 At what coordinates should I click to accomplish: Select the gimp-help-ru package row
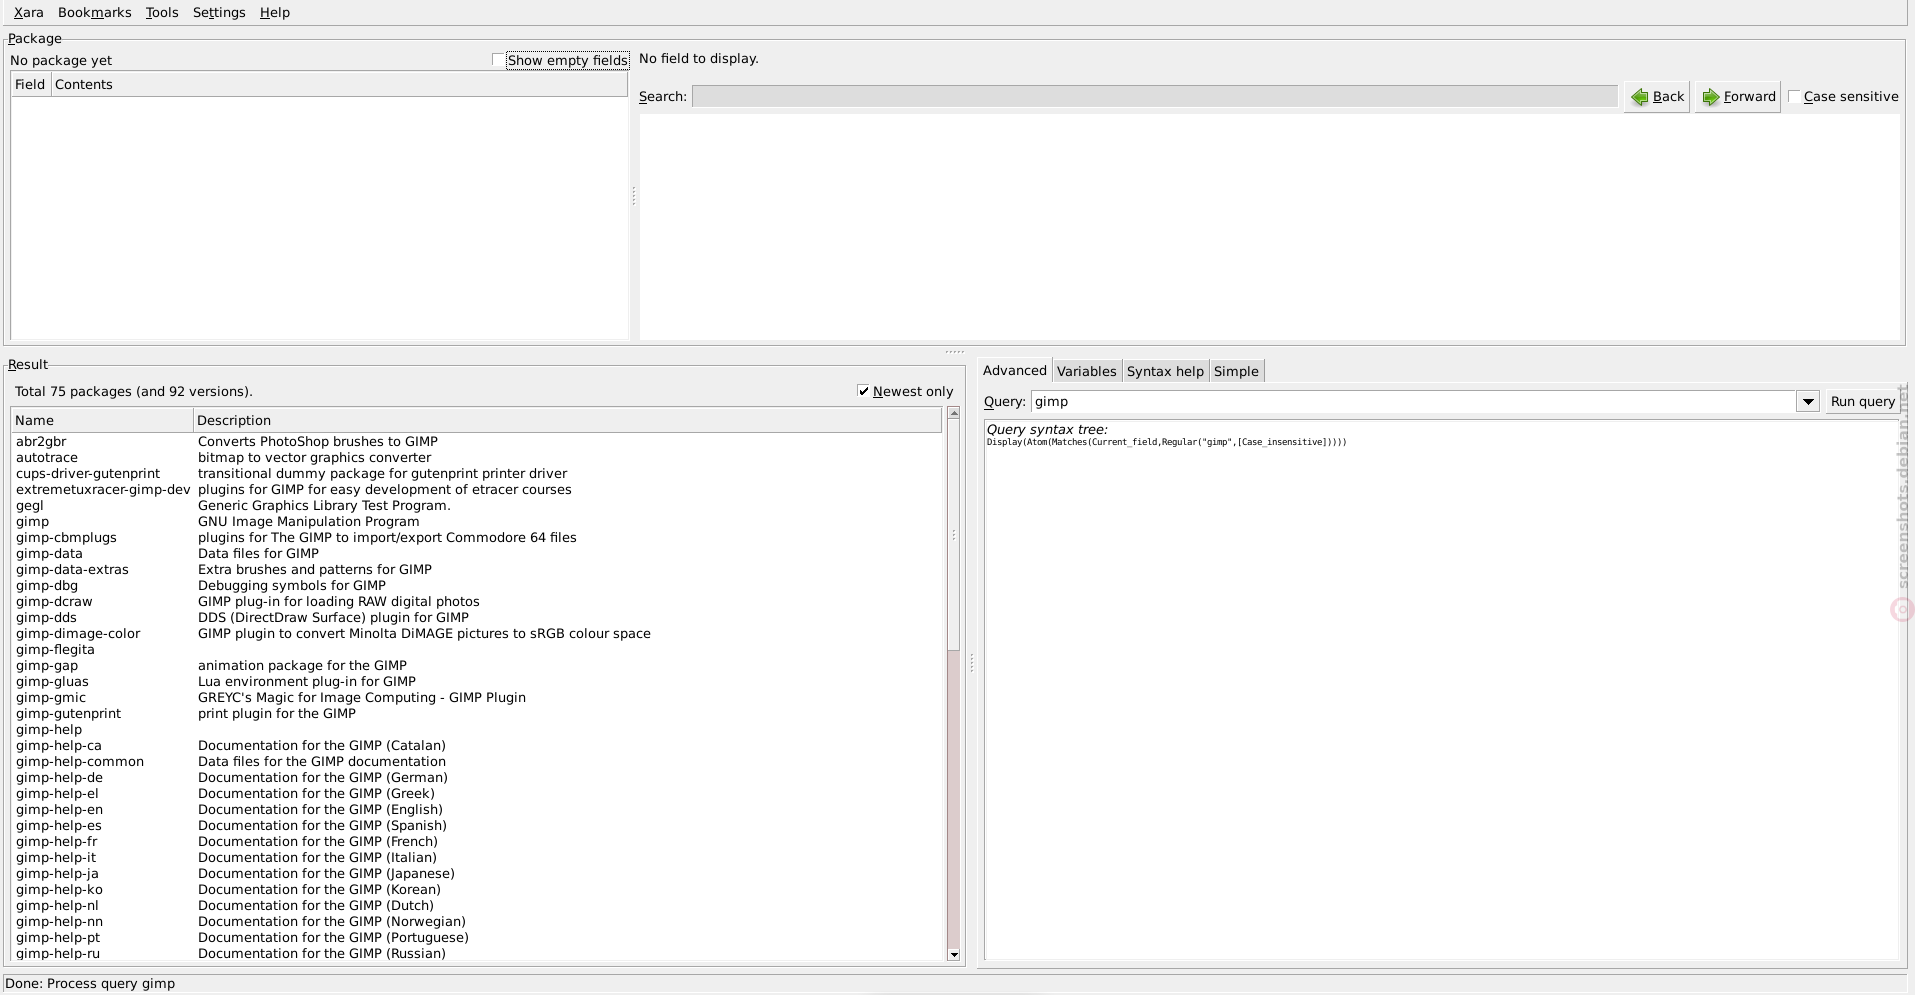477,953
